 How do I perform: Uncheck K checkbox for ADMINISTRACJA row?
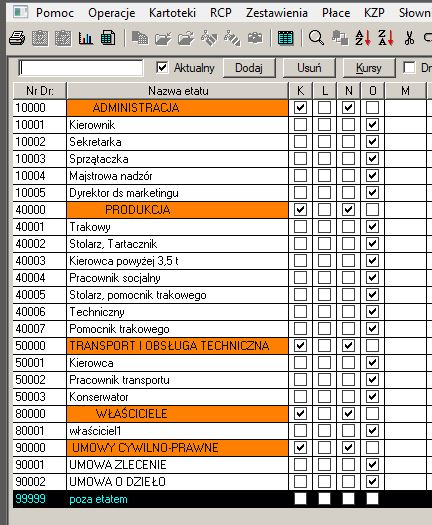point(300,107)
